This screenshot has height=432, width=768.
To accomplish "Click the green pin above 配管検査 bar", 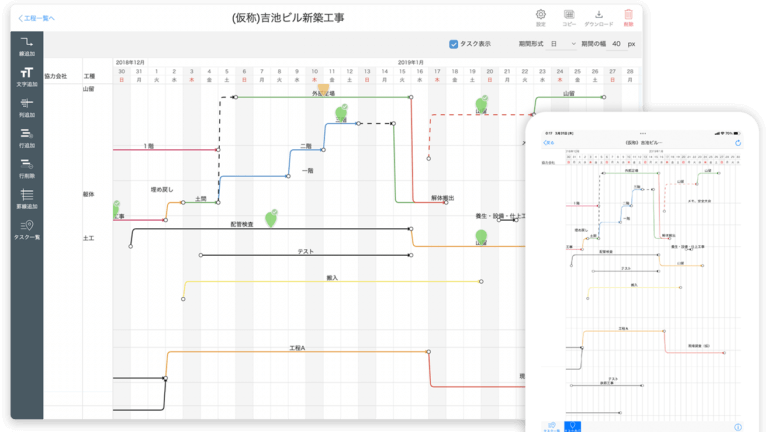I will click(270, 217).
